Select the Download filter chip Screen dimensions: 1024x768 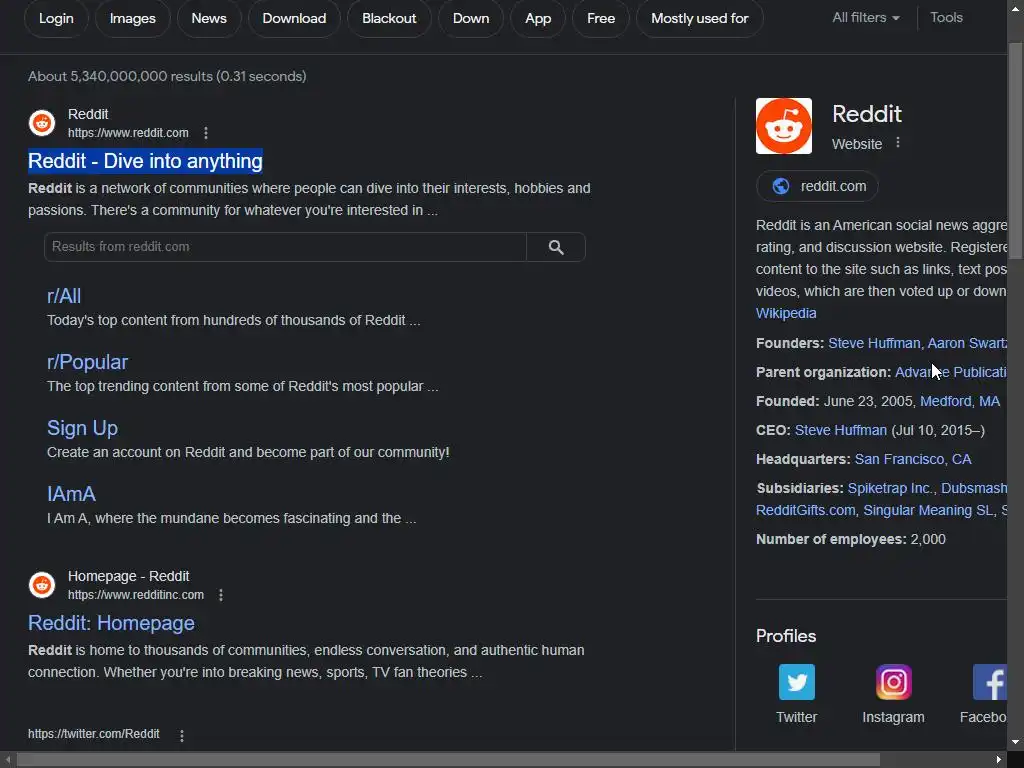pos(294,18)
